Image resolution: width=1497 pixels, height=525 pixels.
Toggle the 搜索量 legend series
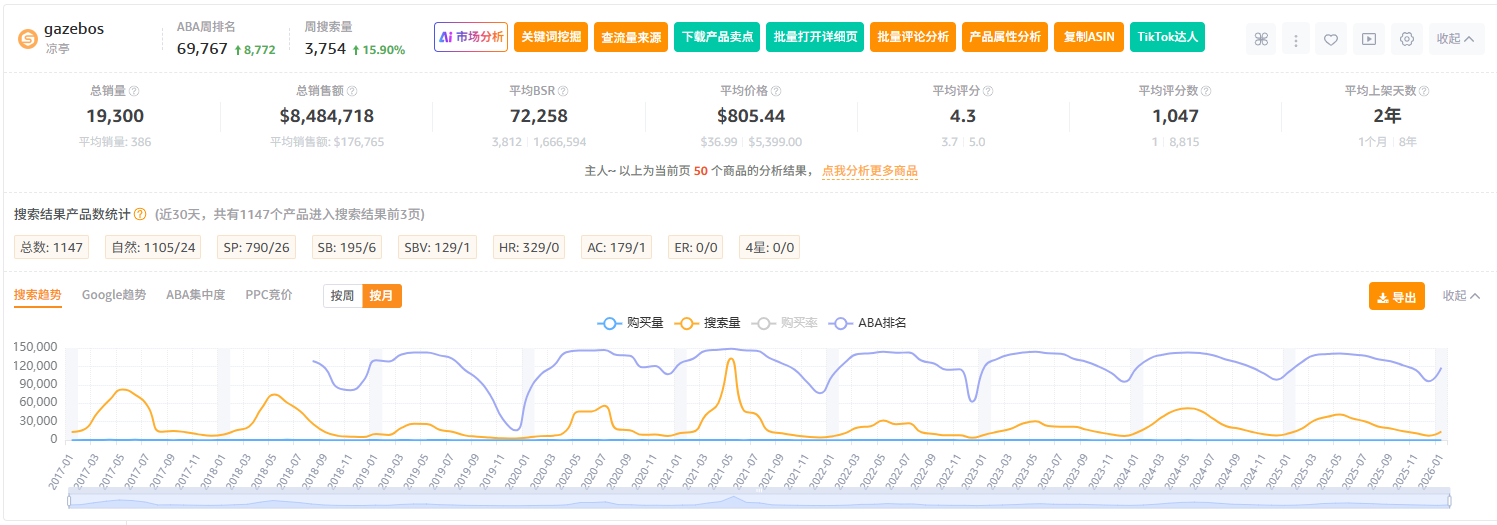[x=709, y=323]
